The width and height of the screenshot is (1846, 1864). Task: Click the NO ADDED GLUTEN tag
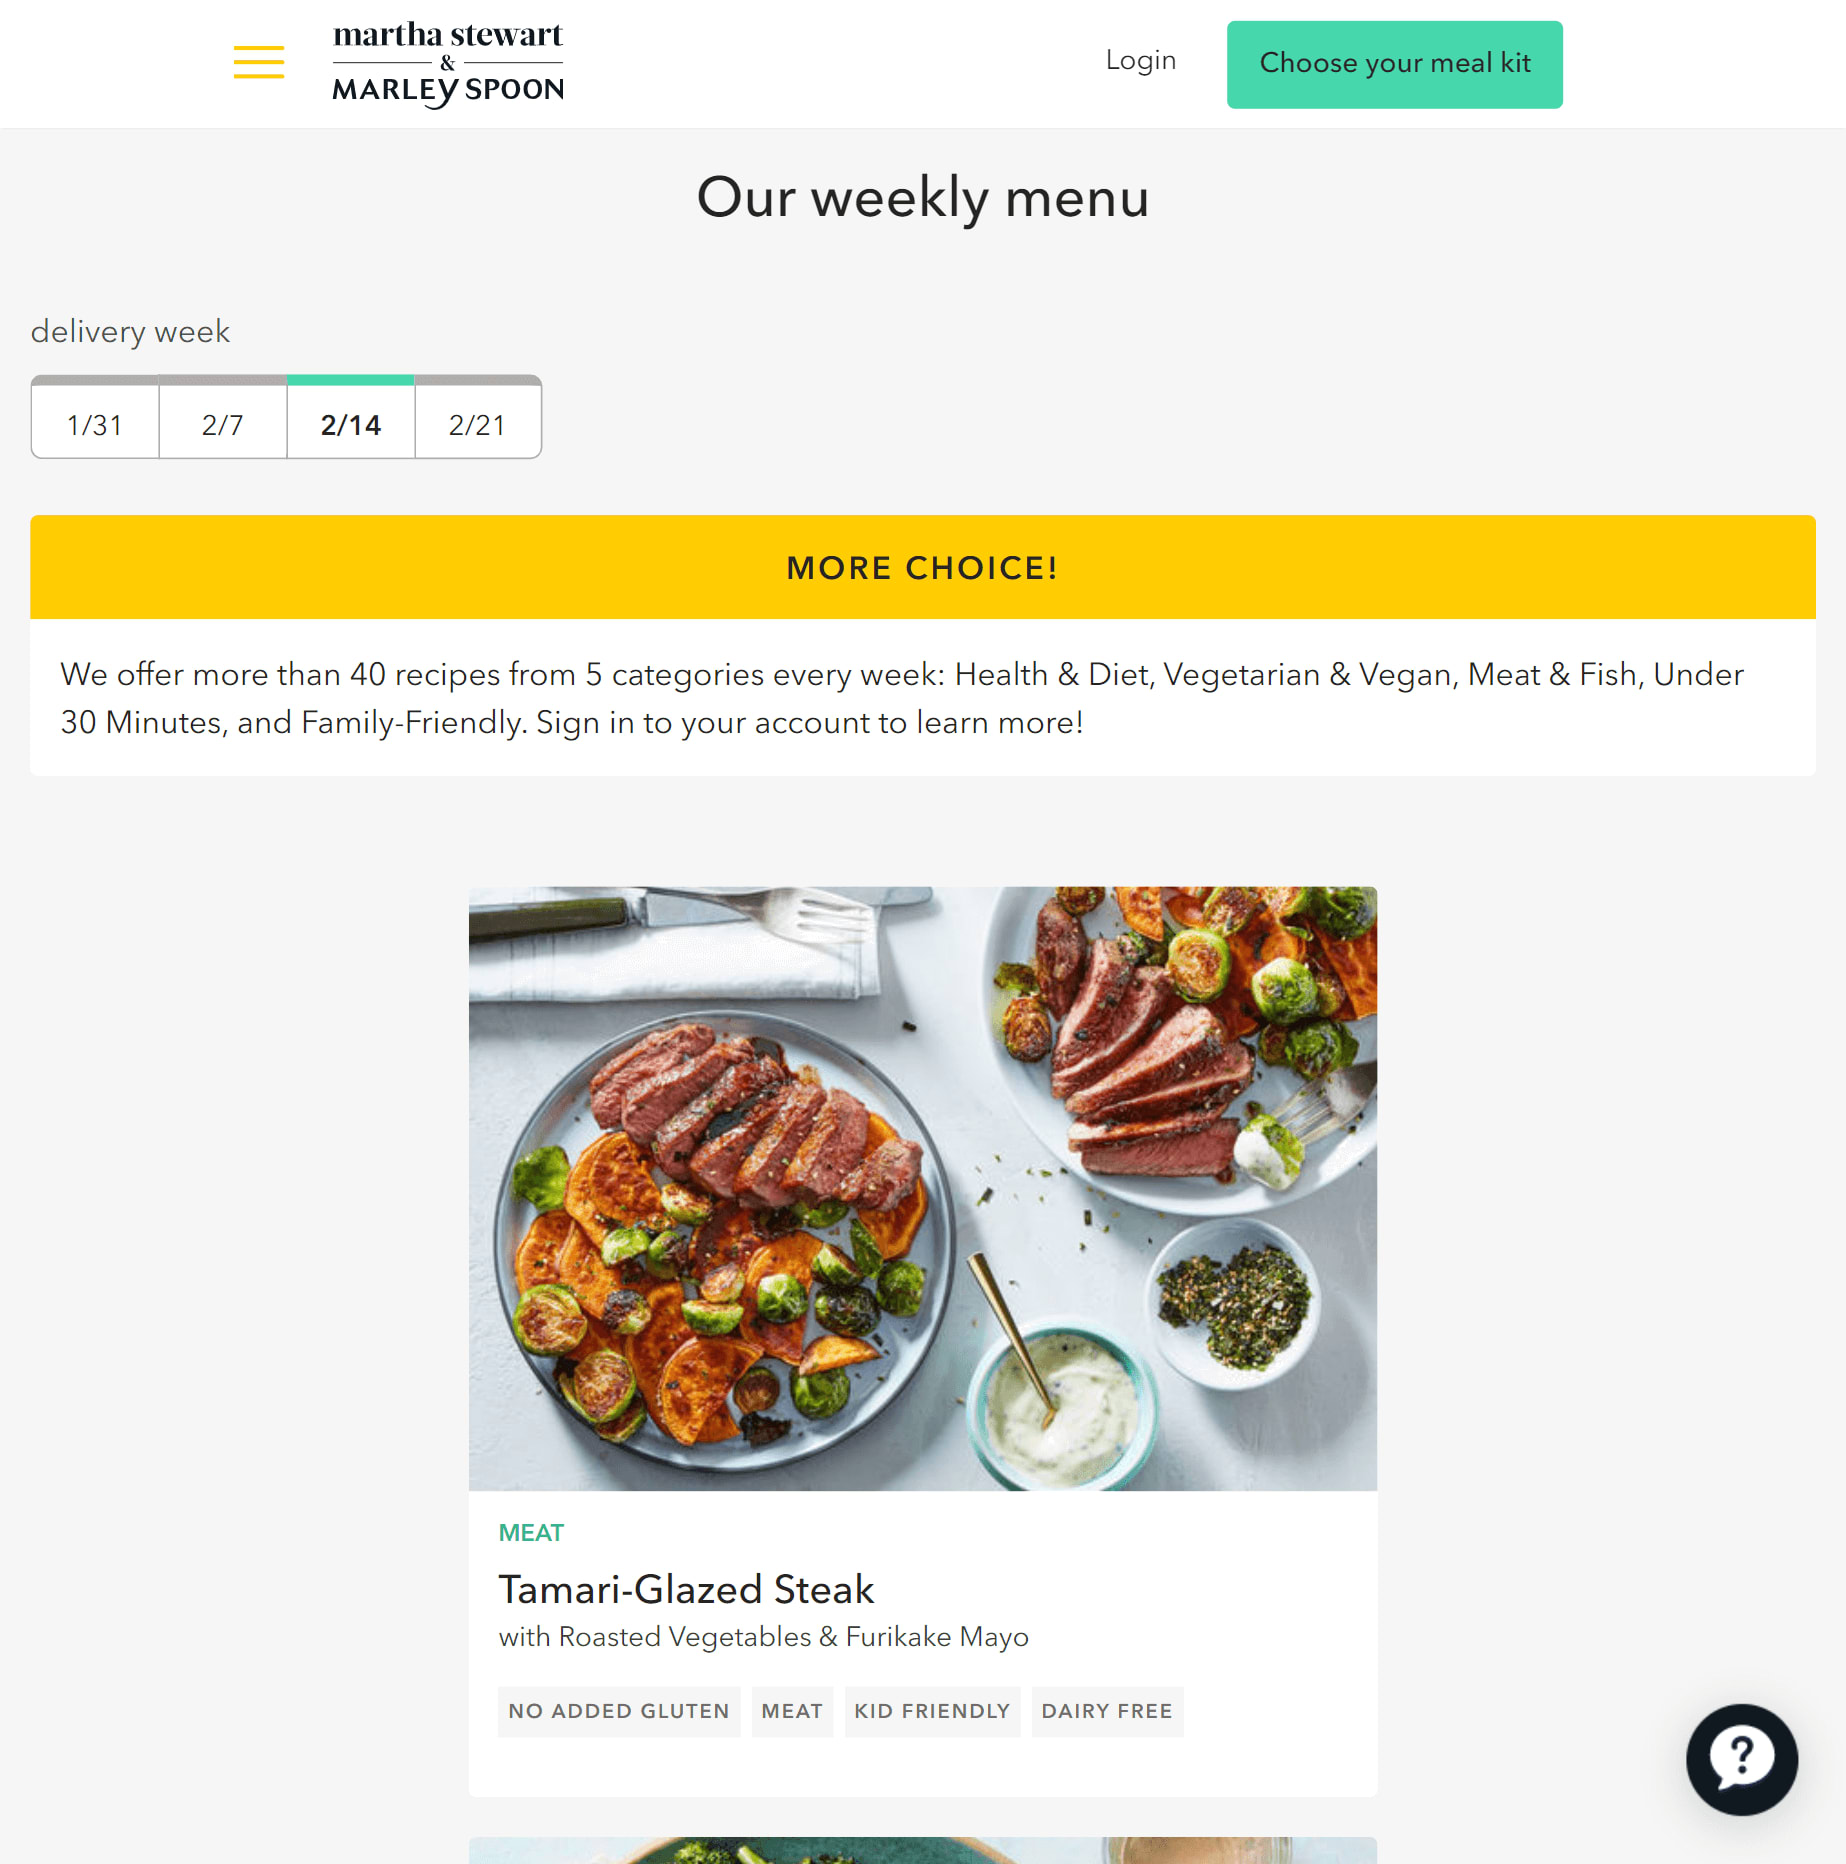619,1711
